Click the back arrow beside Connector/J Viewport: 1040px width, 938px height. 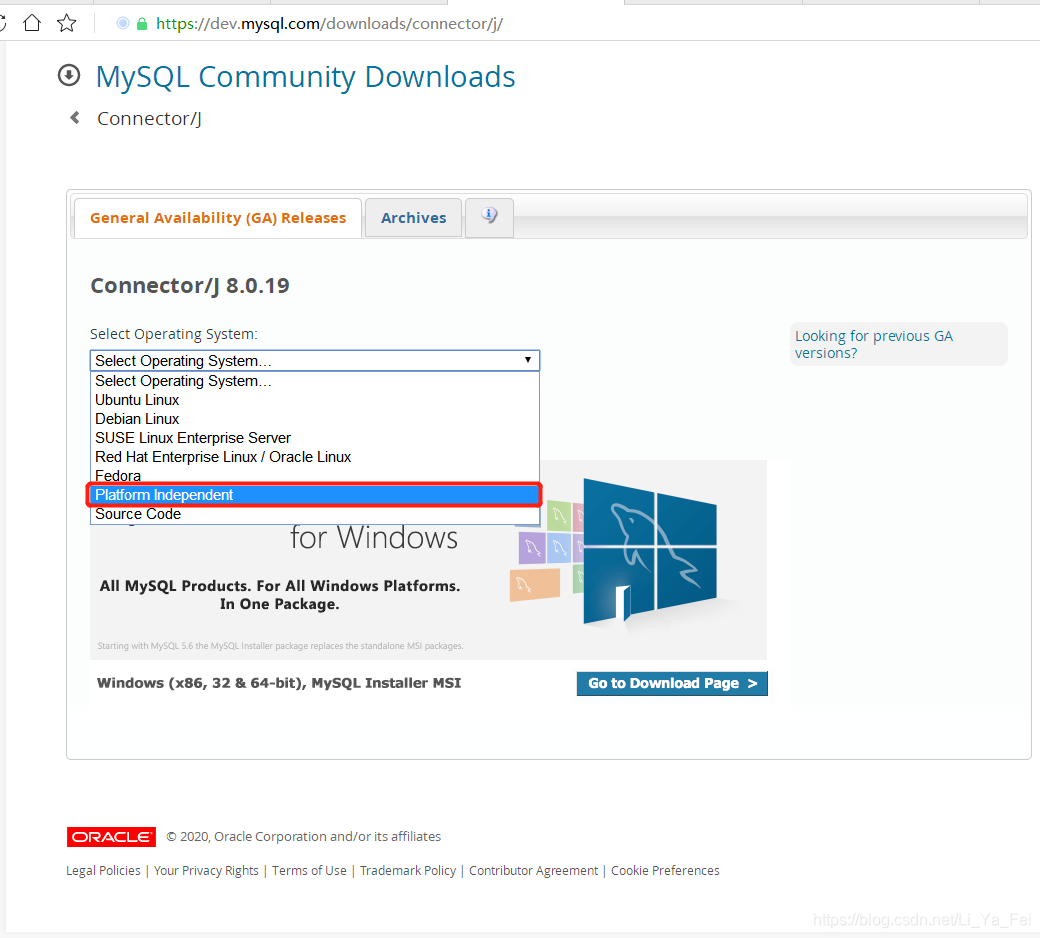coord(75,117)
